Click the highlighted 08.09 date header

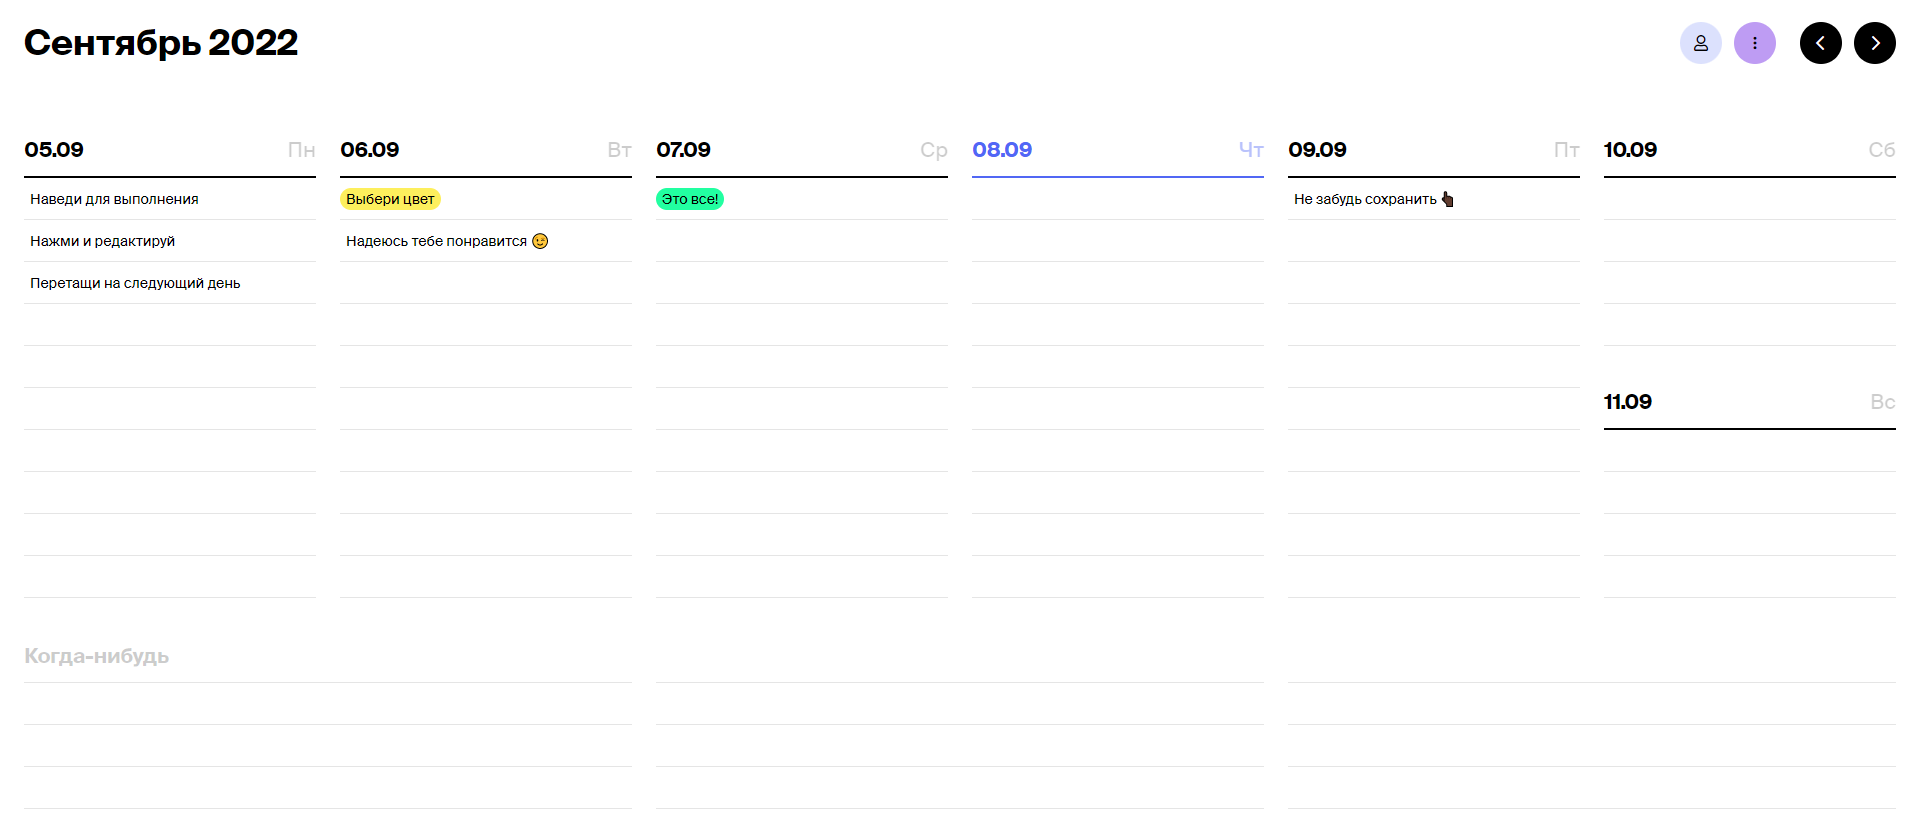1002,150
